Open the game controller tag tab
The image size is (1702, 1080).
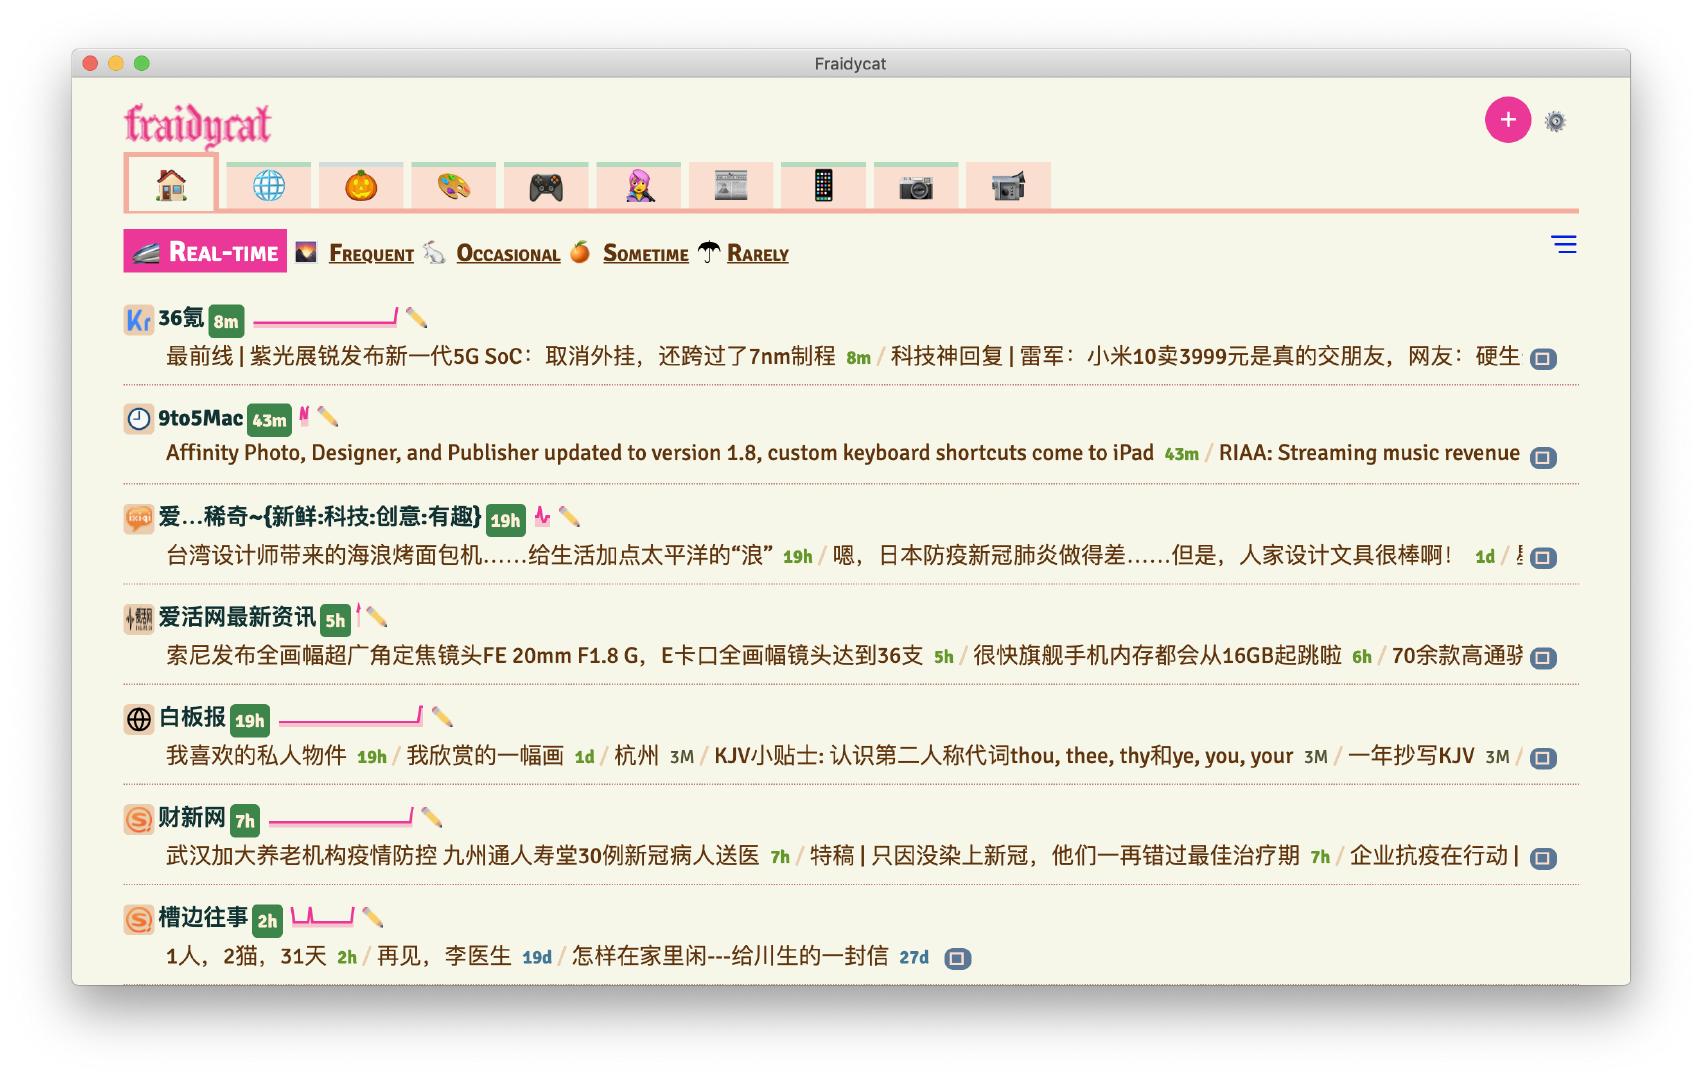tap(546, 186)
